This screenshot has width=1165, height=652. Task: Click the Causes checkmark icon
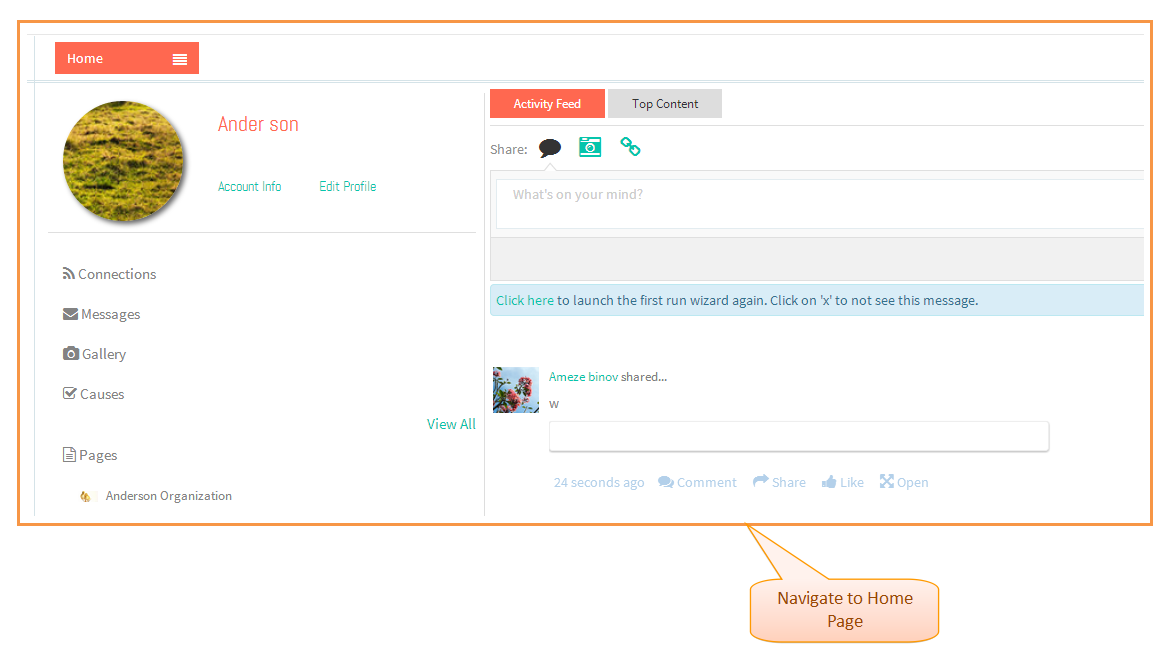(x=70, y=393)
